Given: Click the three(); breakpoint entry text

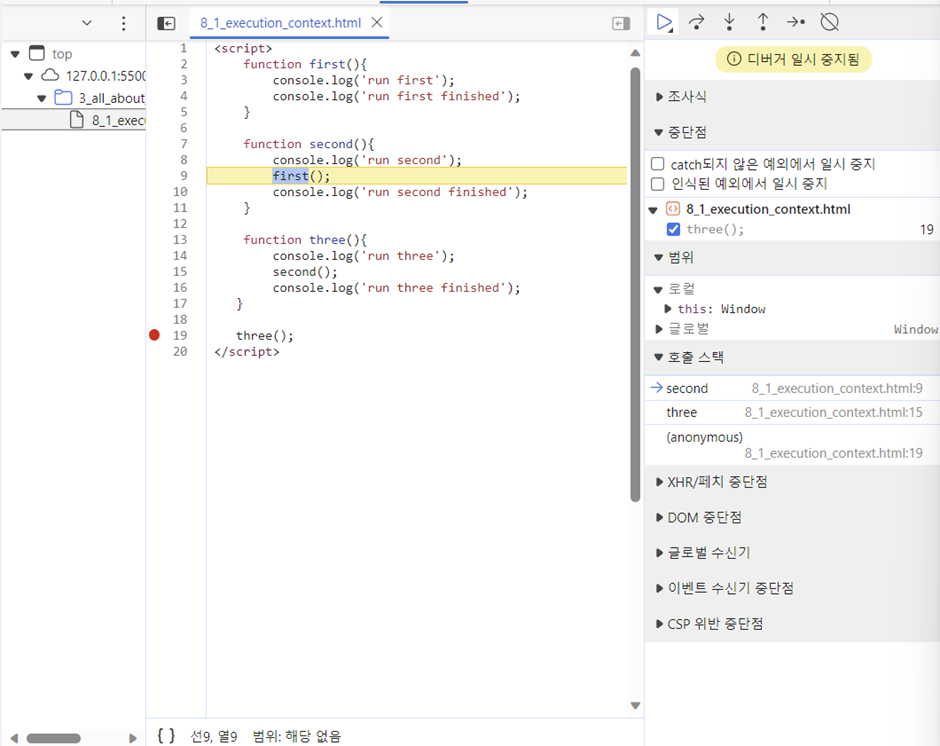Looking at the screenshot, I should tap(715, 229).
